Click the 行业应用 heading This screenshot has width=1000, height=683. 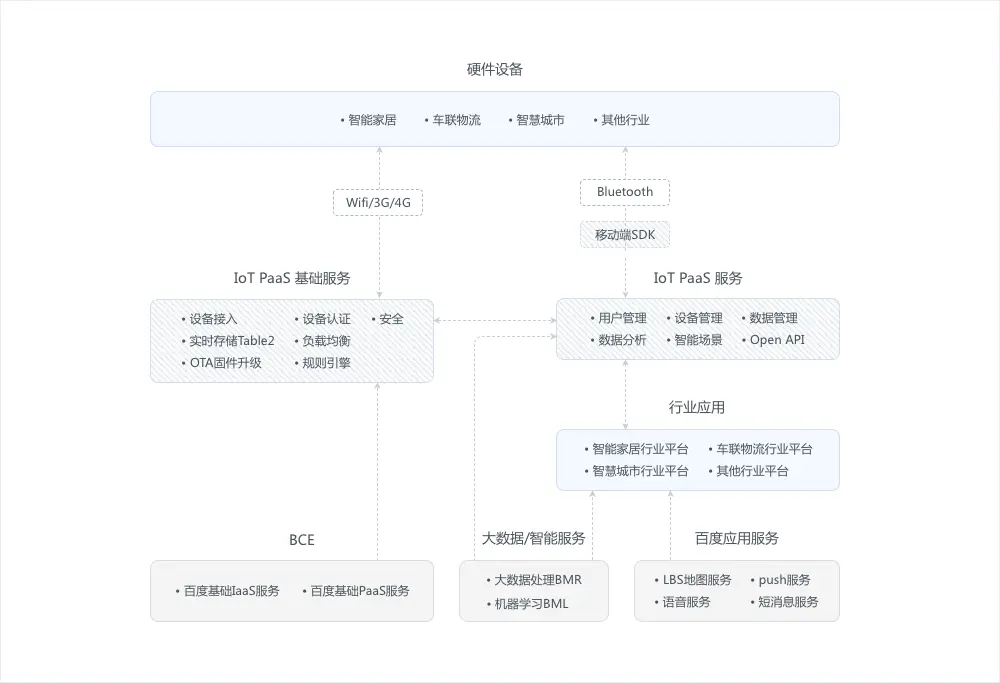[x=696, y=408]
